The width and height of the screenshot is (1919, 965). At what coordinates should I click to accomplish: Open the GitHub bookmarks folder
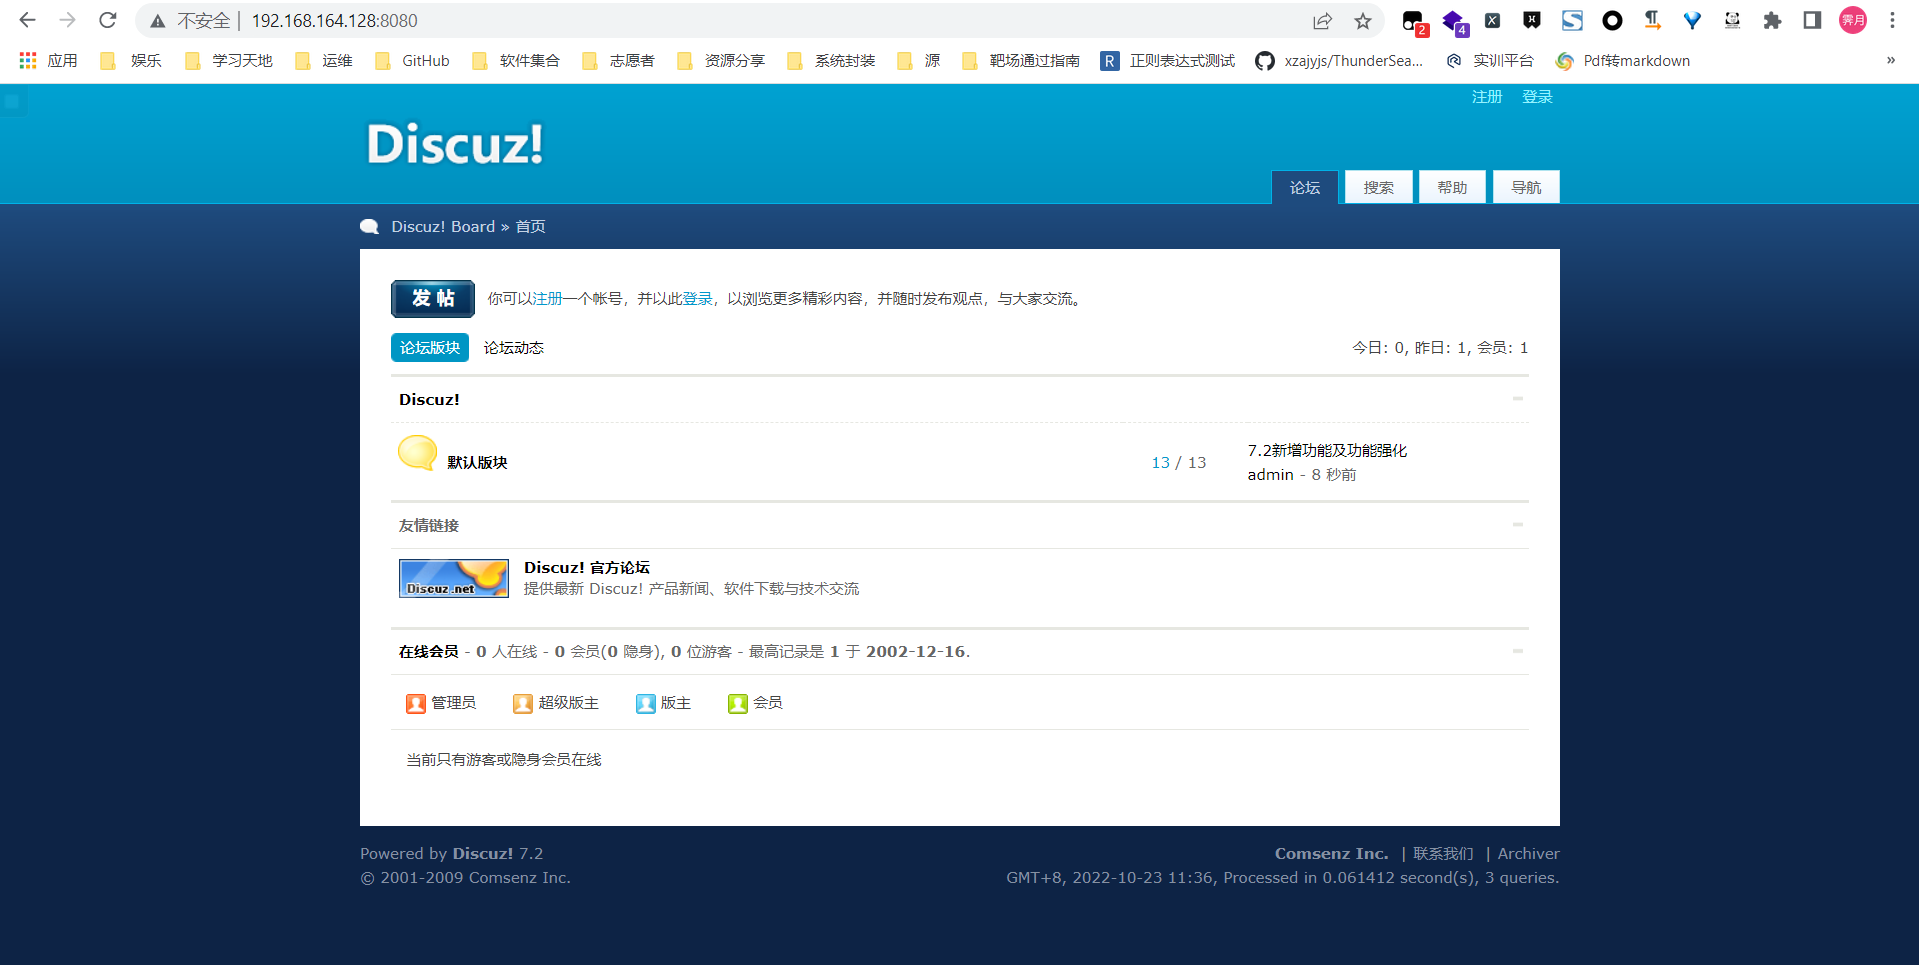[x=413, y=61]
